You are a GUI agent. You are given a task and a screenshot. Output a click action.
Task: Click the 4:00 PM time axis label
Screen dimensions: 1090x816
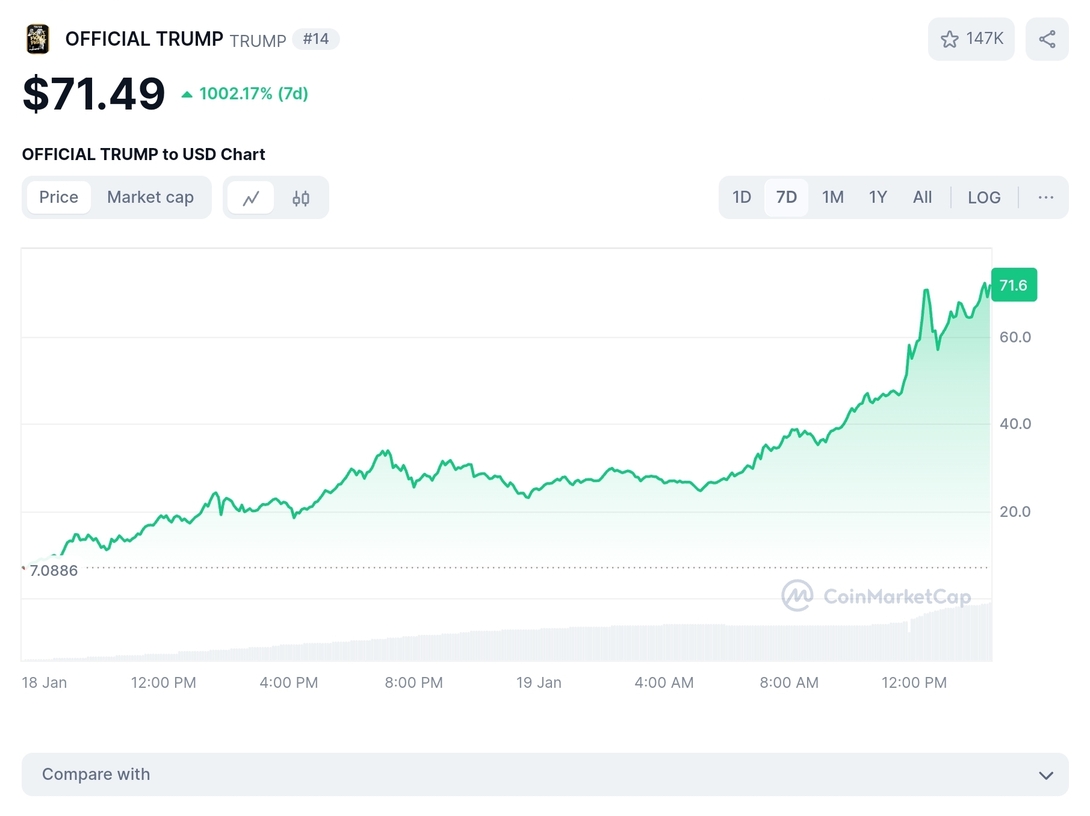pyautogui.click(x=288, y=683)
